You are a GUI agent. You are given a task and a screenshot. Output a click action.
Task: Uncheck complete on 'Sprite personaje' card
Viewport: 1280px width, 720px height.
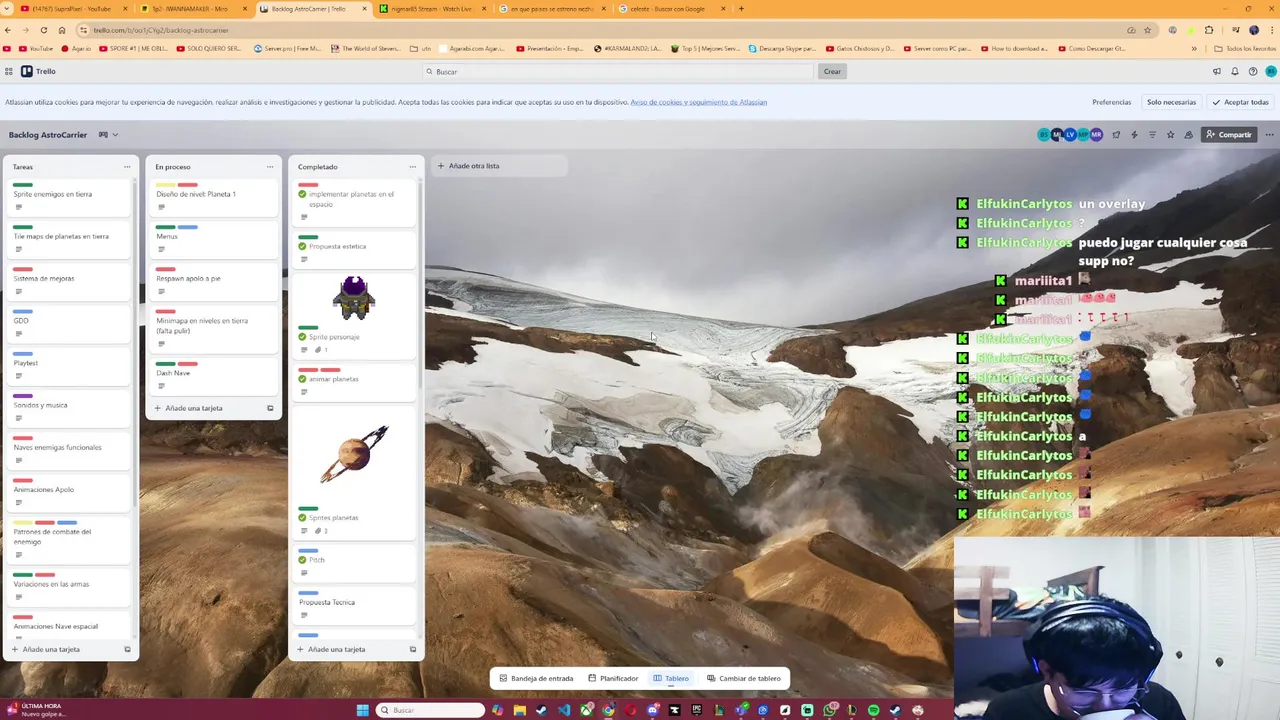(x=302, y=337)
